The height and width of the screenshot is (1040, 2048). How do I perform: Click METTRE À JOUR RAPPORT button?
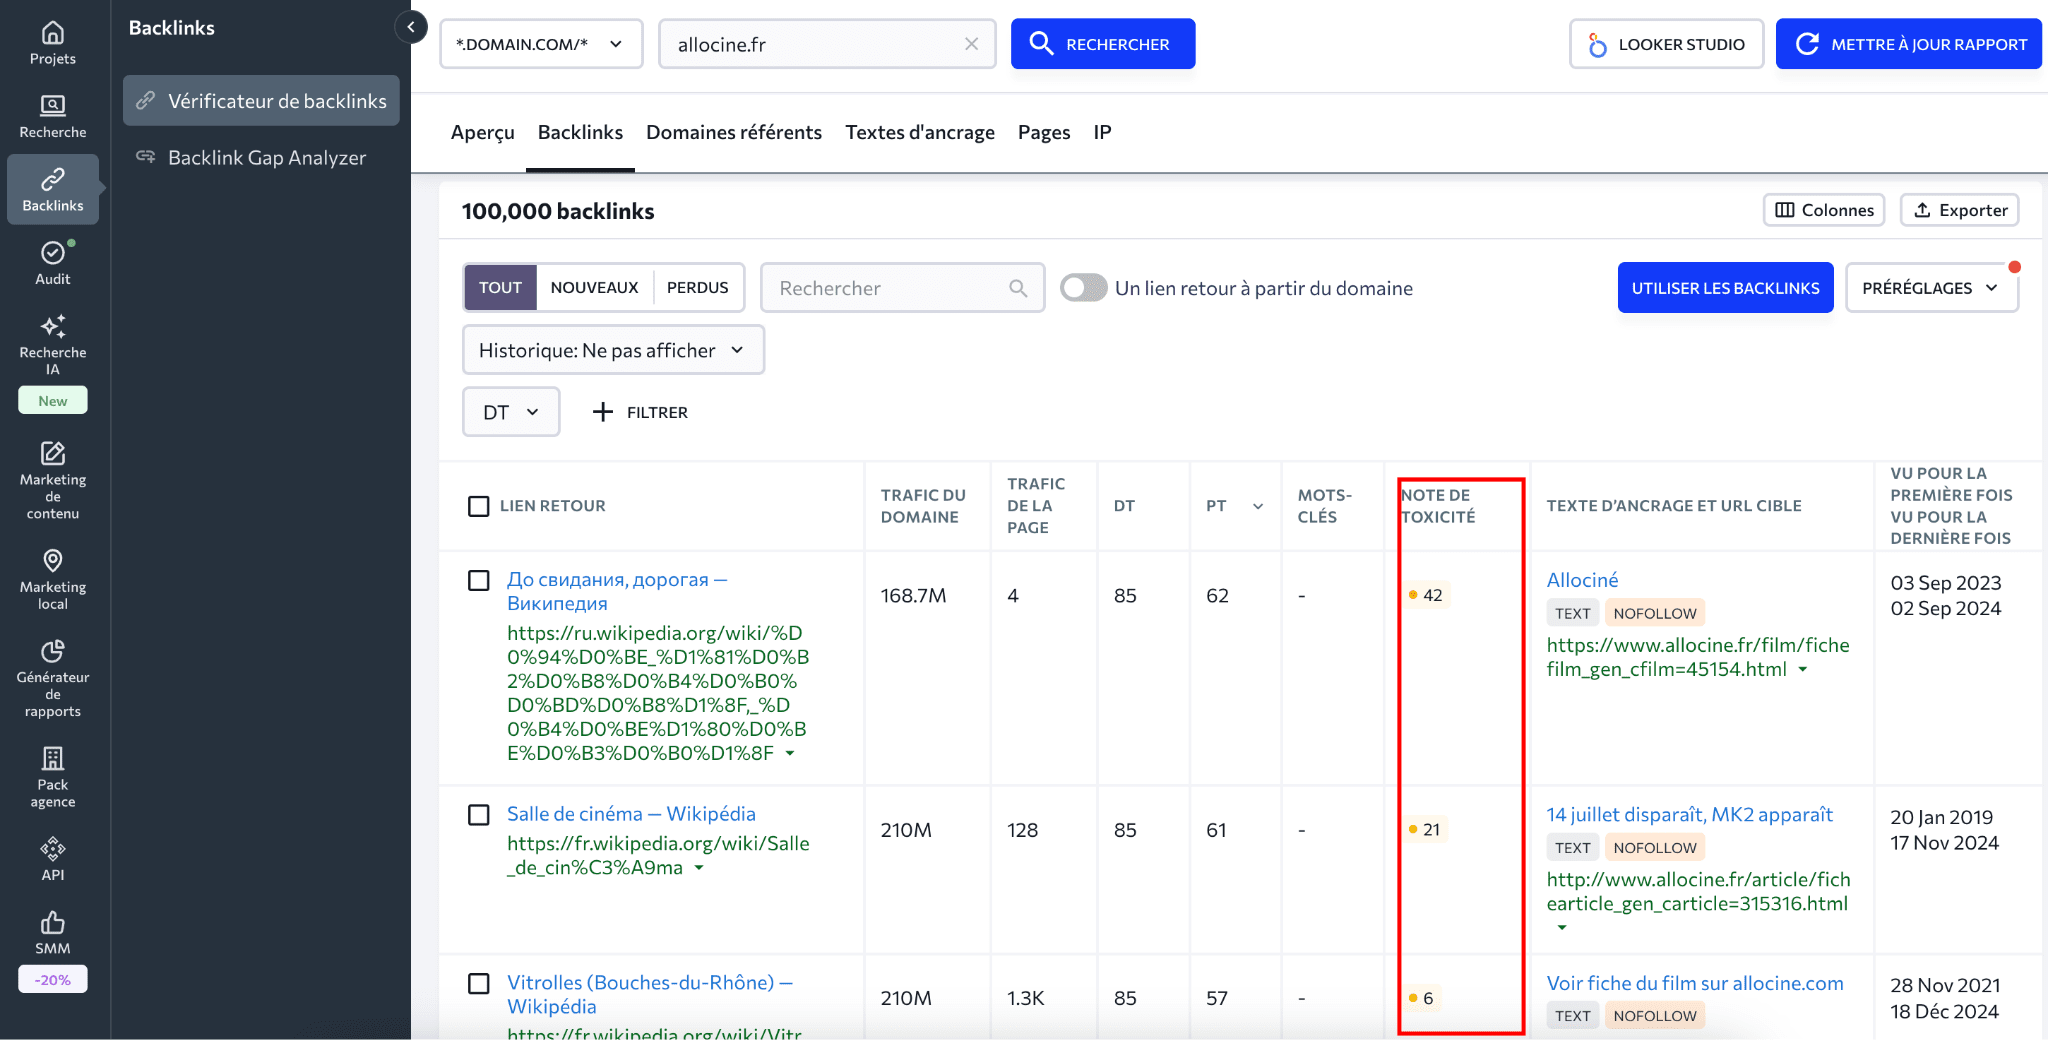[x=1909, y=44]
